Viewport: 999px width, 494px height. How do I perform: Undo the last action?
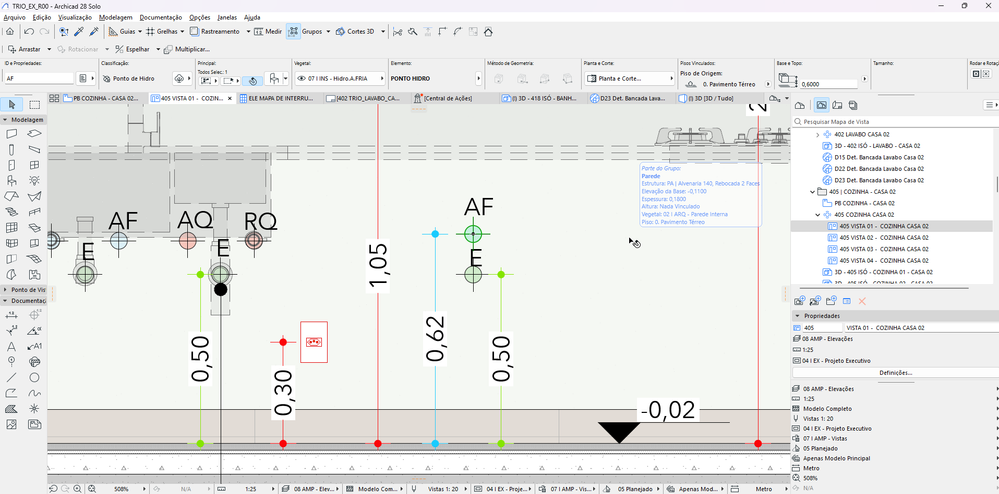29,31
